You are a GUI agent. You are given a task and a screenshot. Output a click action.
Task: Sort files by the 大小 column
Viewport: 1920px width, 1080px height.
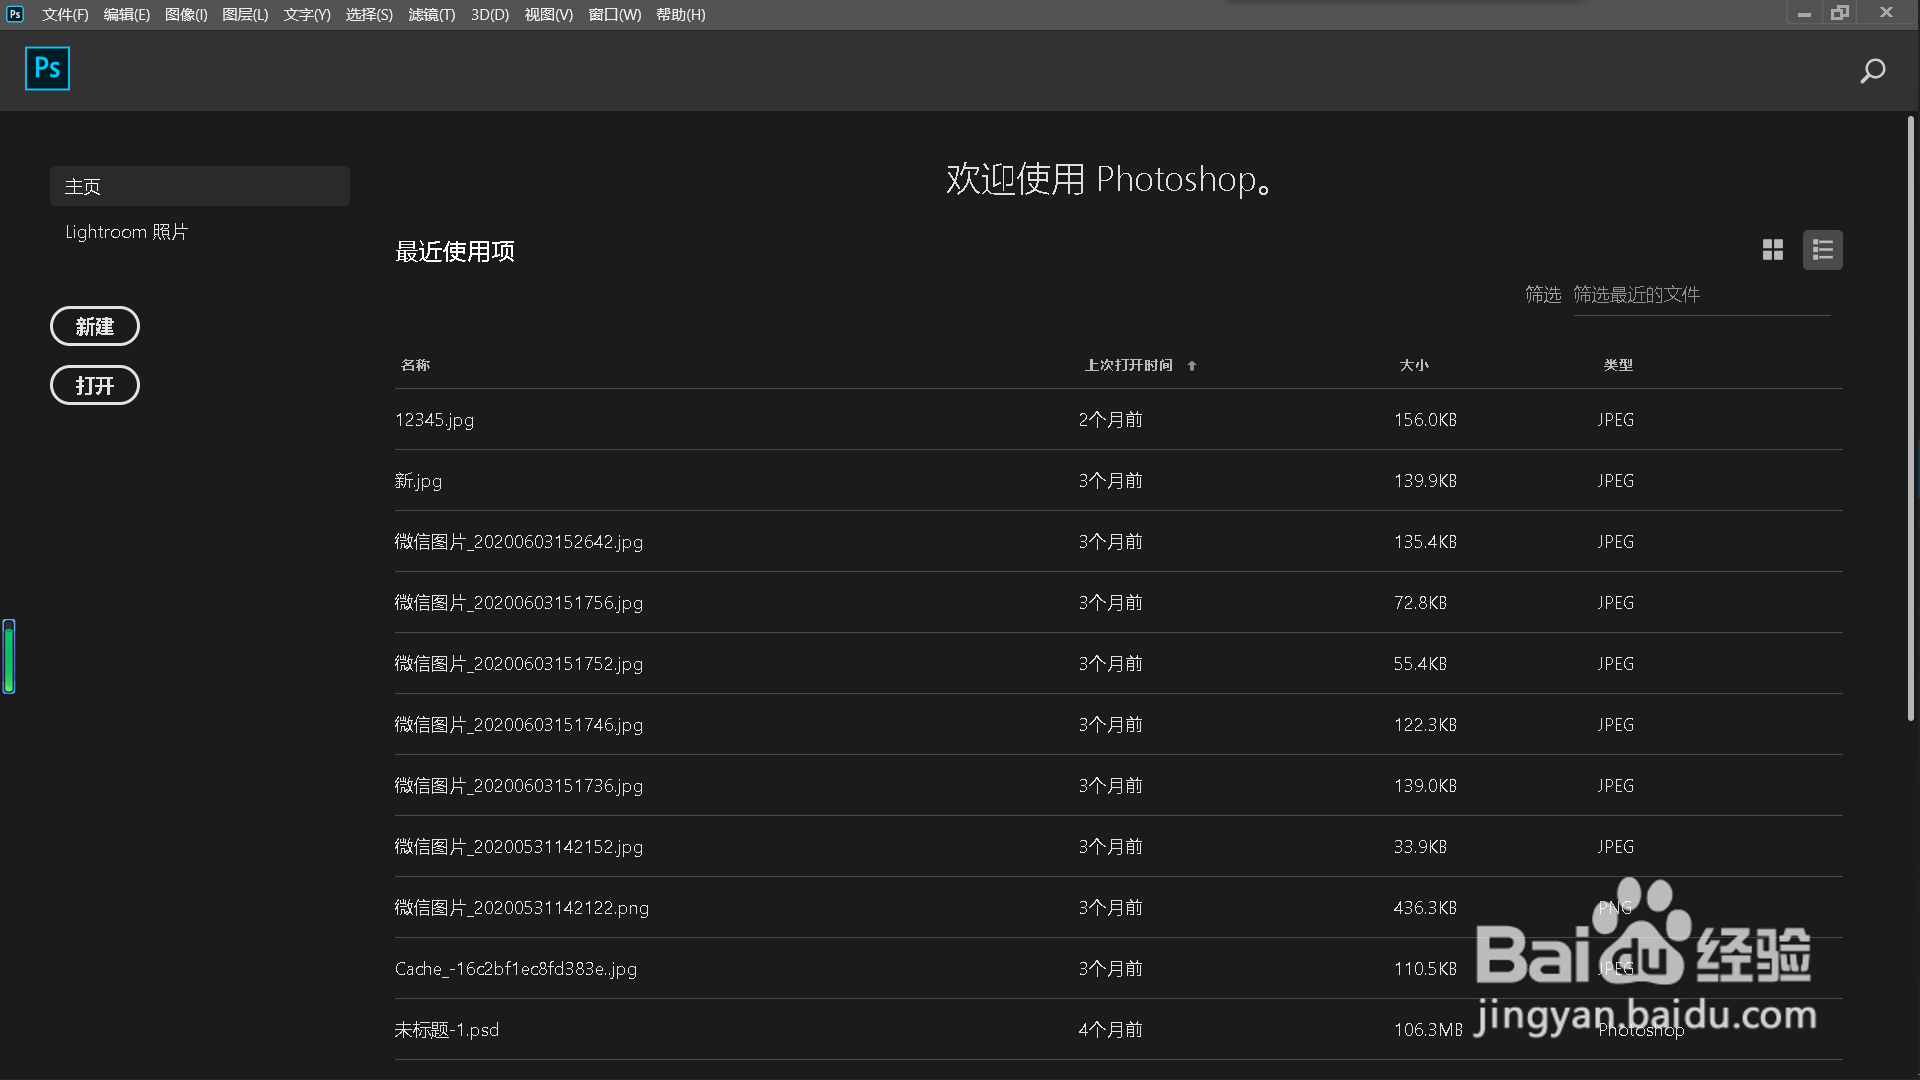coord(1415,365)
